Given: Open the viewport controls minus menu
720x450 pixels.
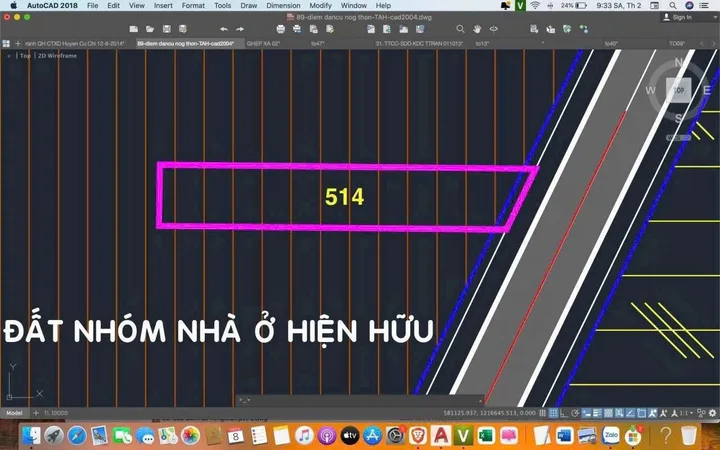Looking at the screenshot, I should click(8, 56).
